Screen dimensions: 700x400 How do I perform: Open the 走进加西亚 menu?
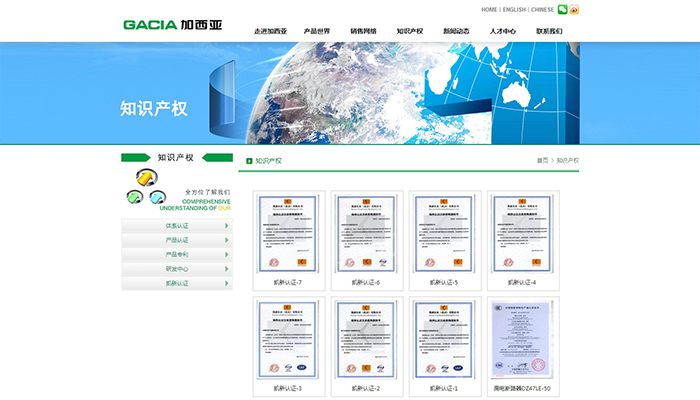tap(271, 31)
